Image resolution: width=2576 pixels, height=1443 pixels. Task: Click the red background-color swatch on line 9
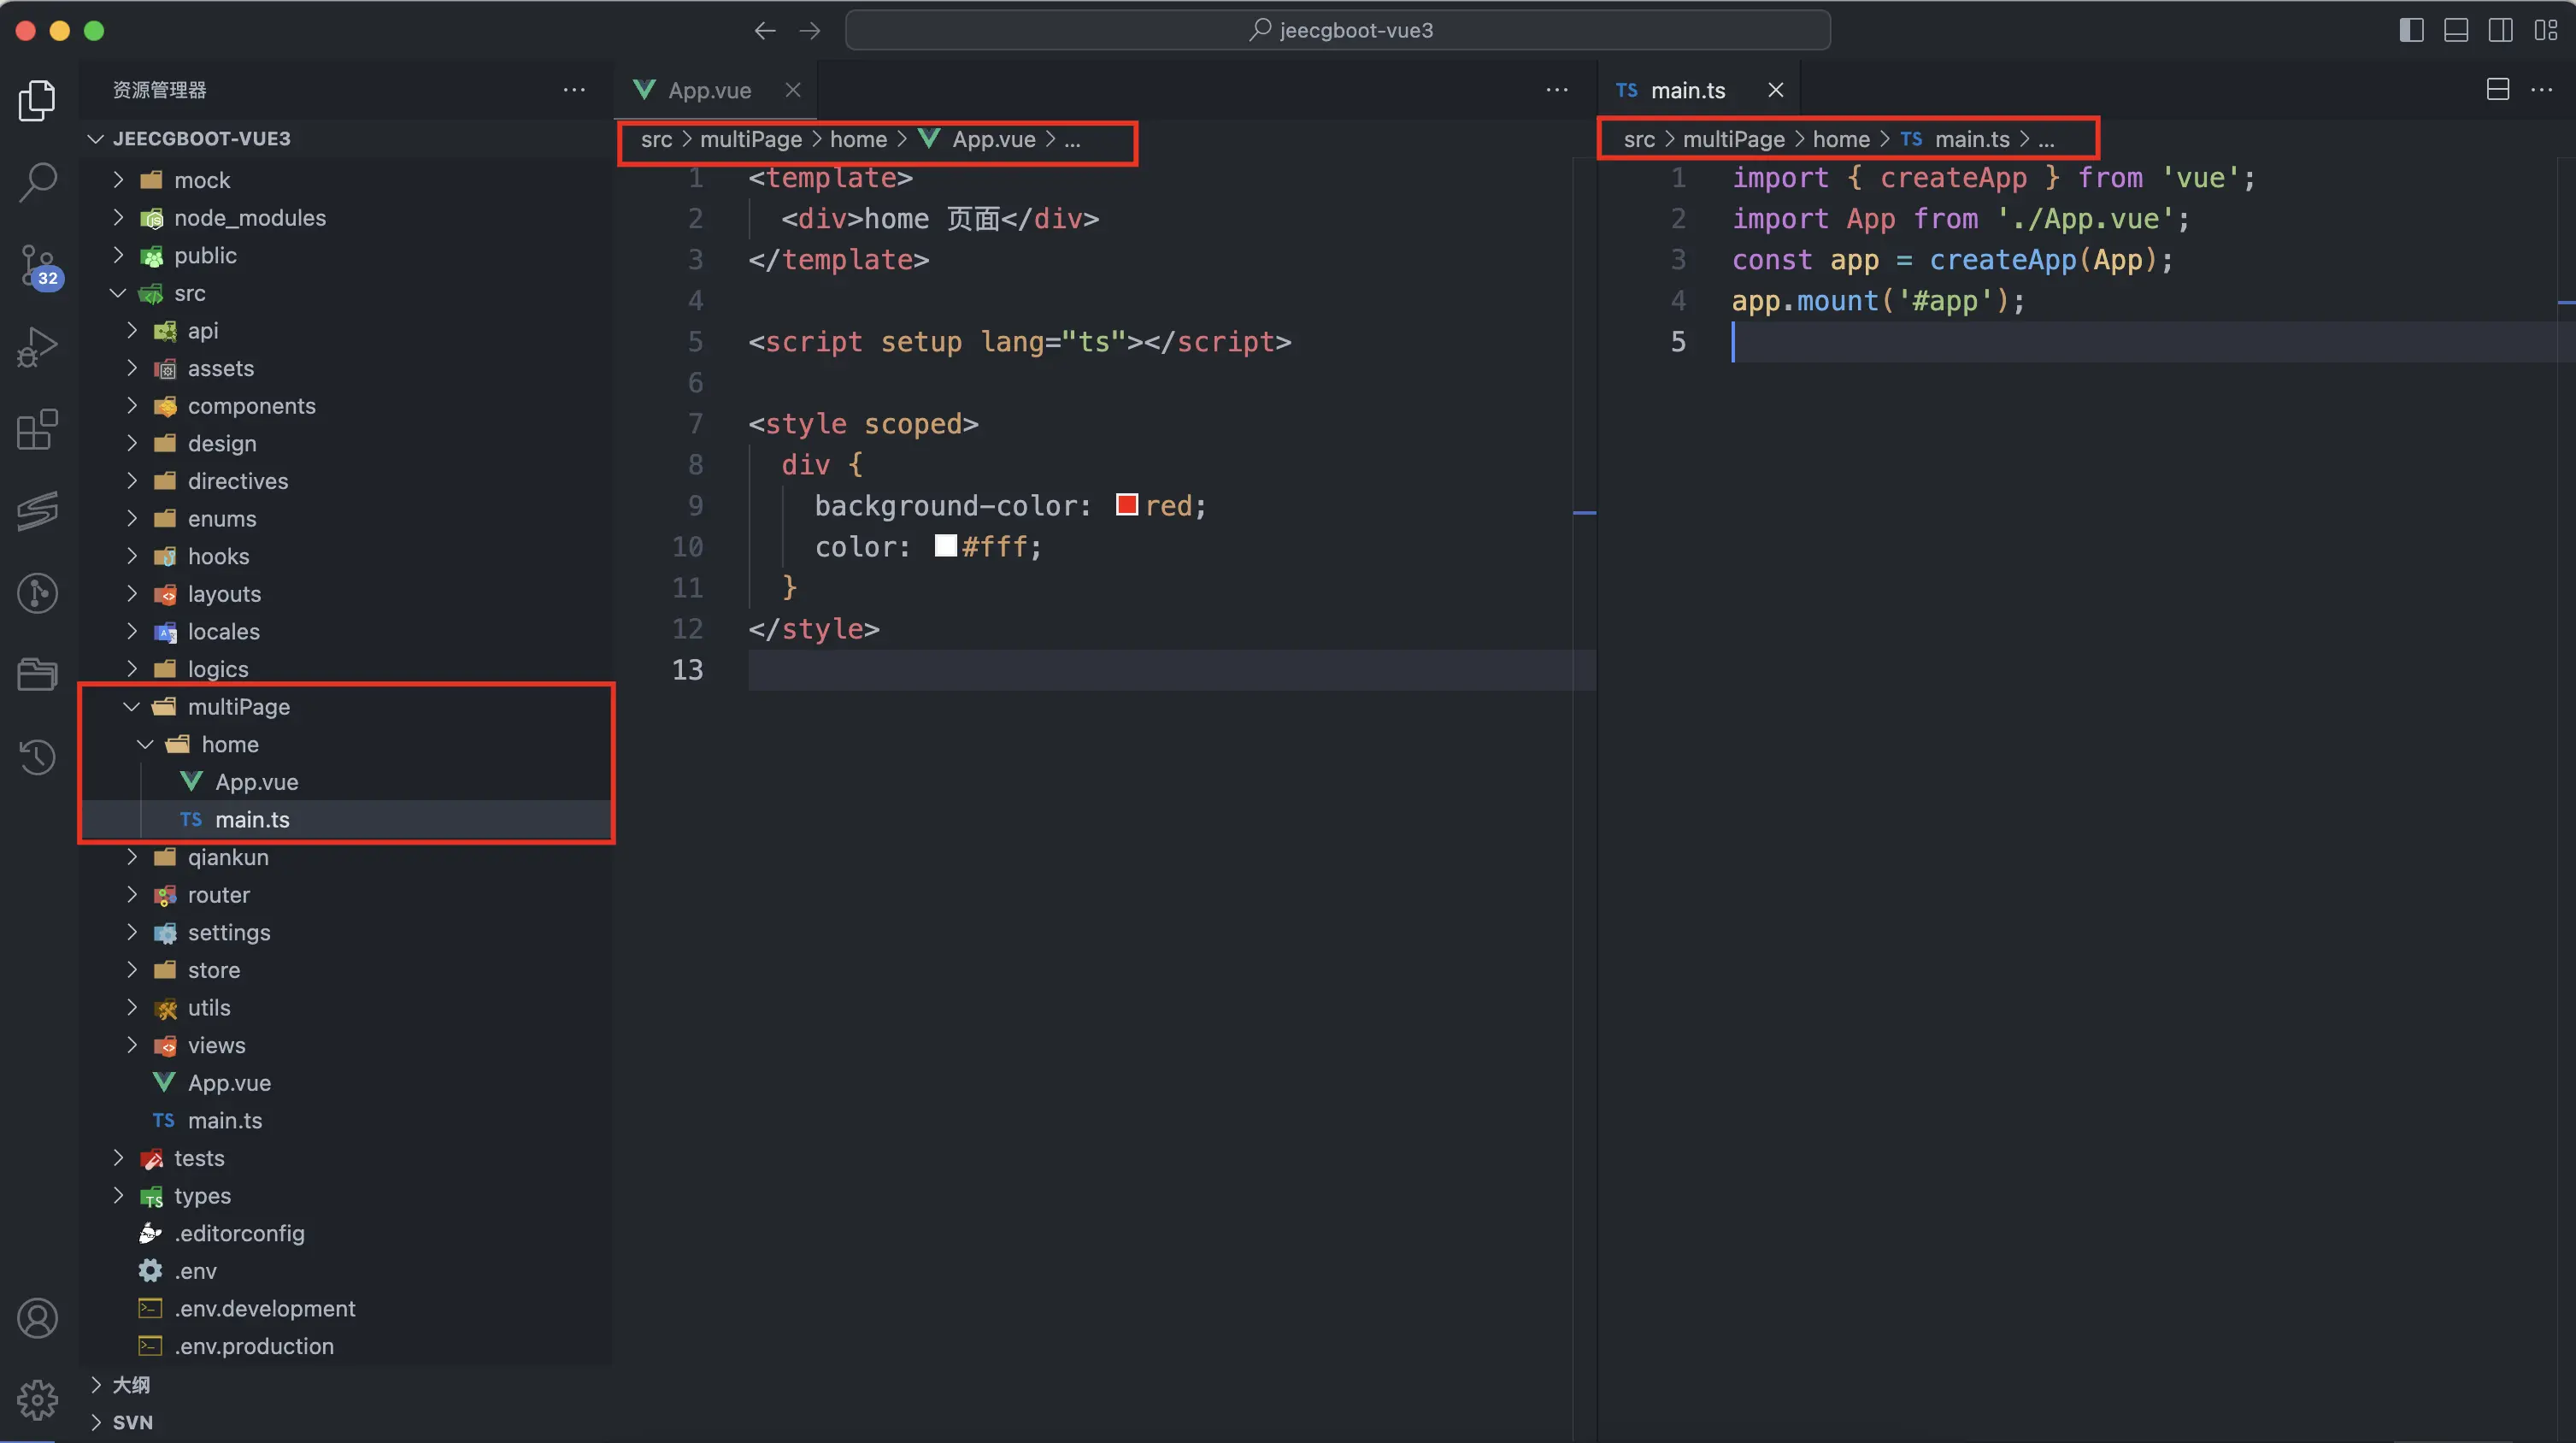pyautogui.click(x=1126, y=504)
